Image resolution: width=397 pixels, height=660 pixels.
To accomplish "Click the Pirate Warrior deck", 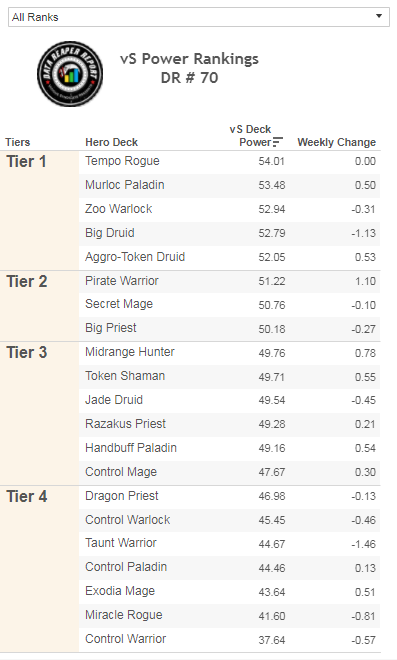I will tap(122, 281).
